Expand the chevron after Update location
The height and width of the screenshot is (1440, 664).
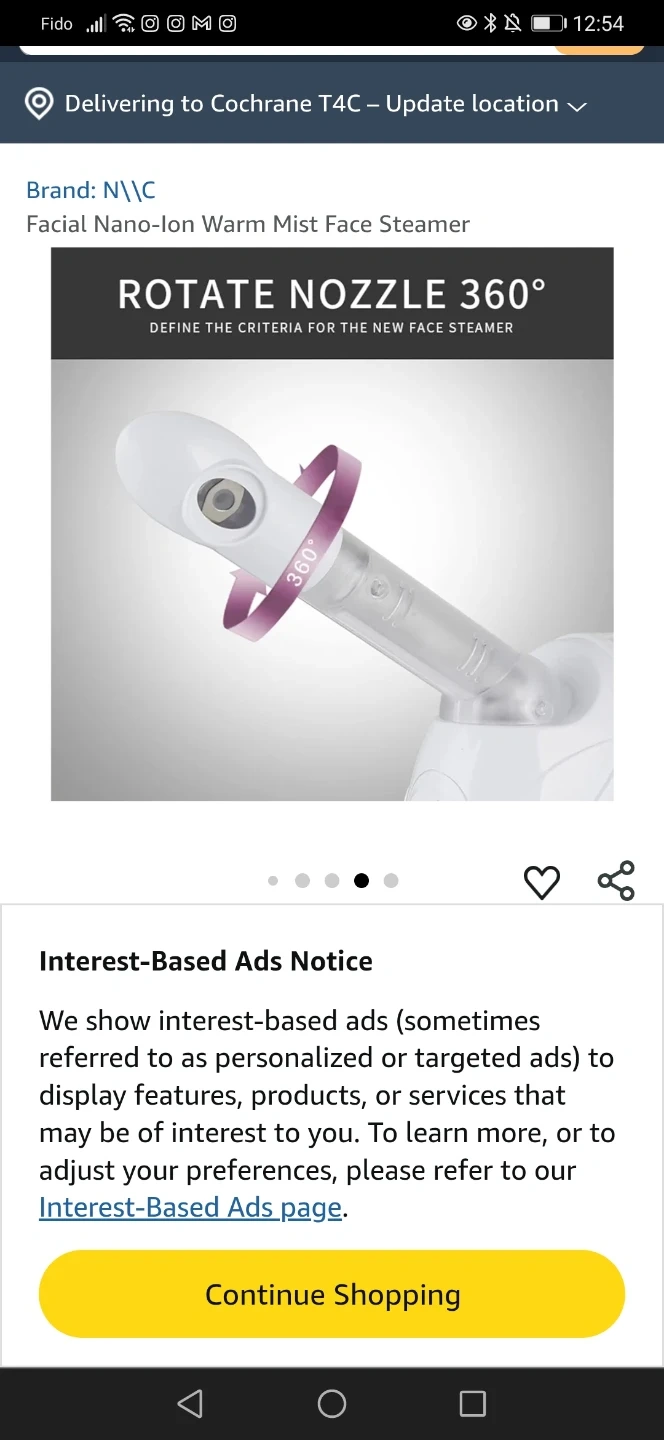(577, 106)
